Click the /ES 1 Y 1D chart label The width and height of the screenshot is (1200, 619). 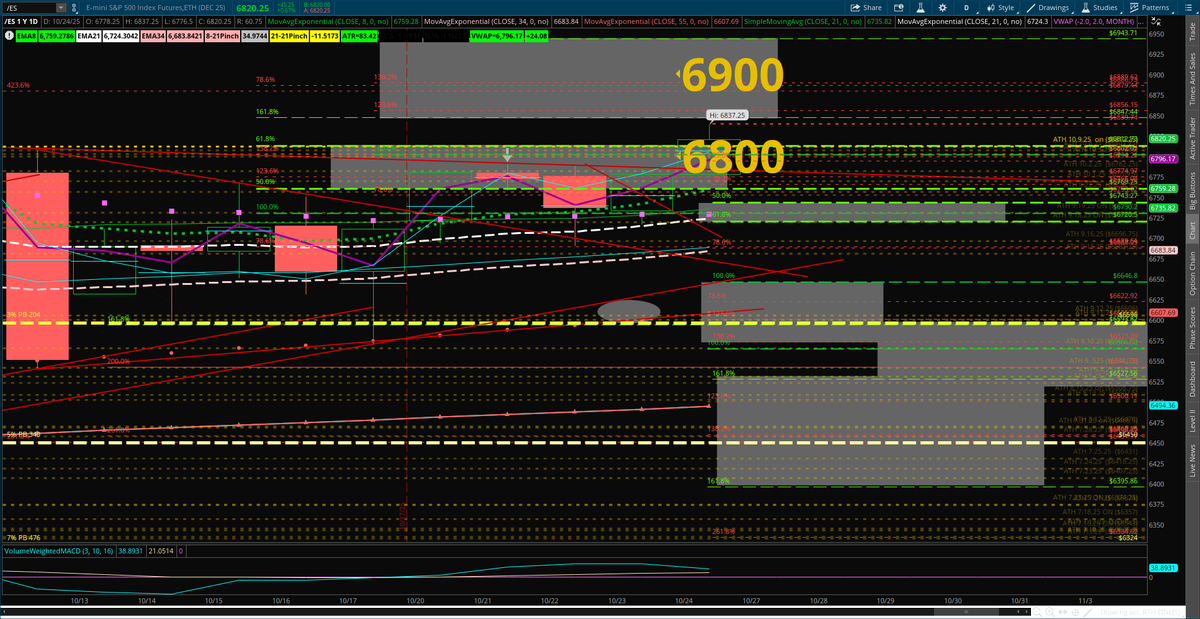(x=20, y=21)
